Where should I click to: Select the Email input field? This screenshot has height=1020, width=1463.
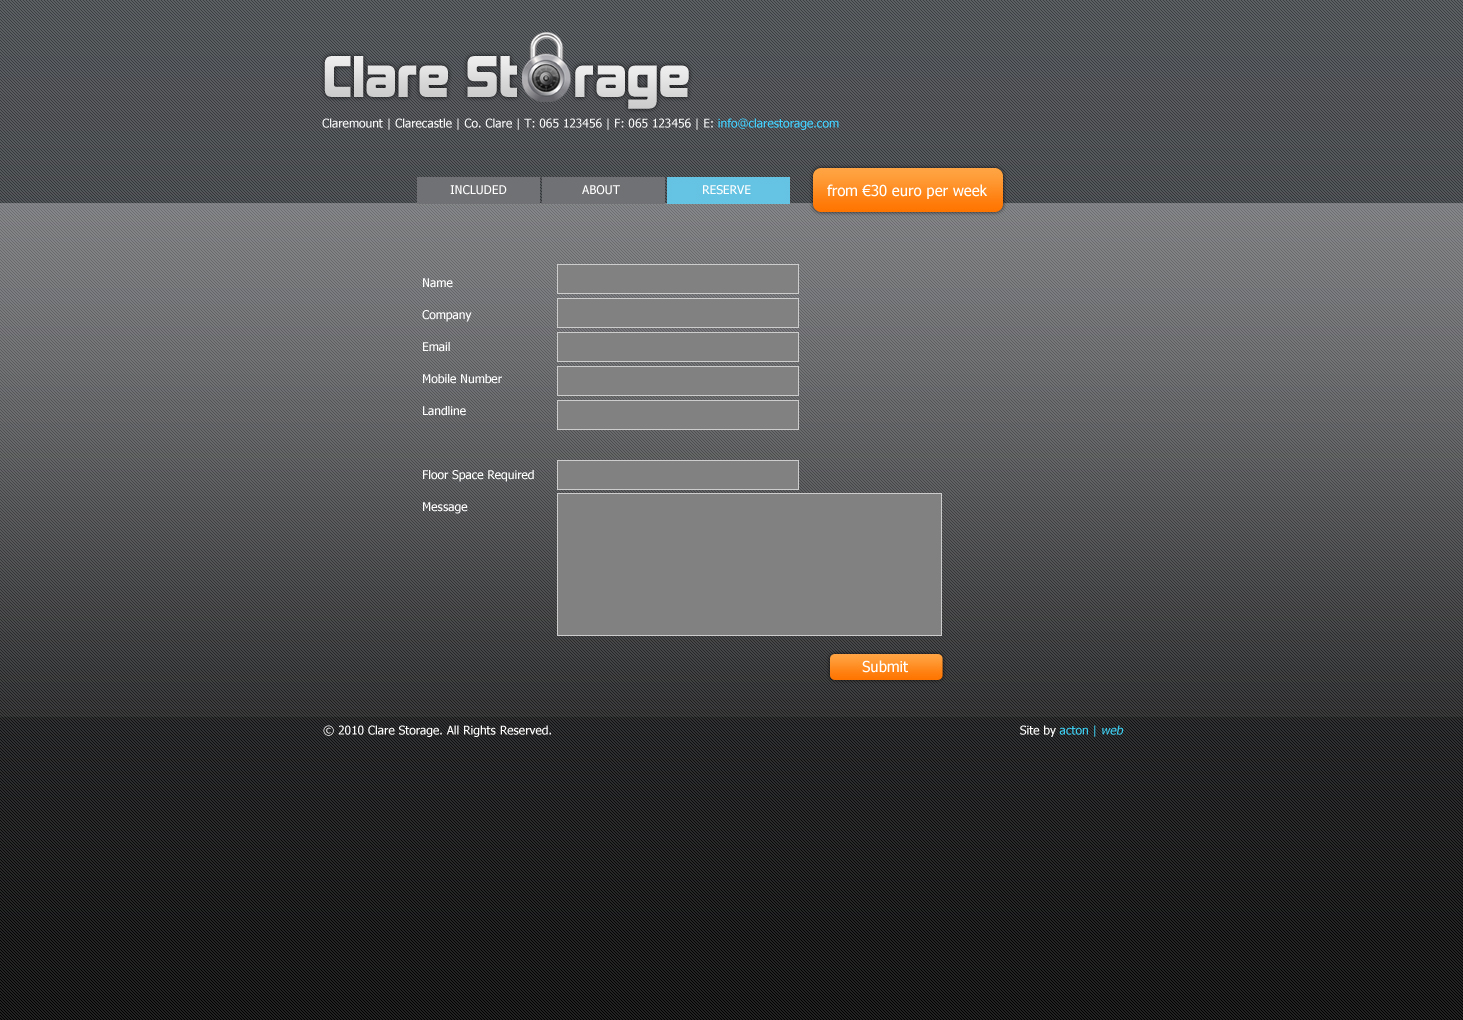click(677, 347)
